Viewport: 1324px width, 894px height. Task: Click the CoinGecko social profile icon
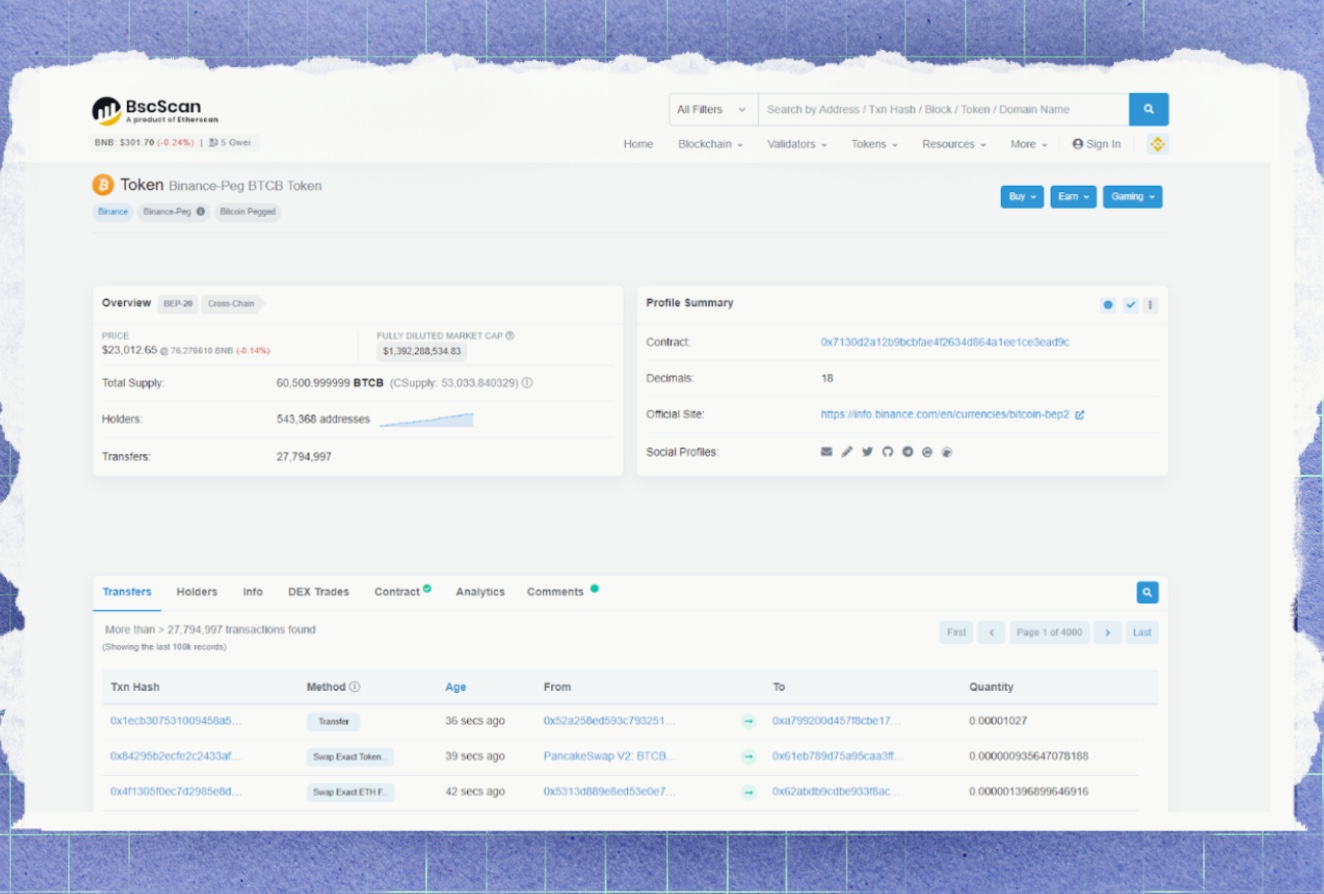[x=947, y=452]
